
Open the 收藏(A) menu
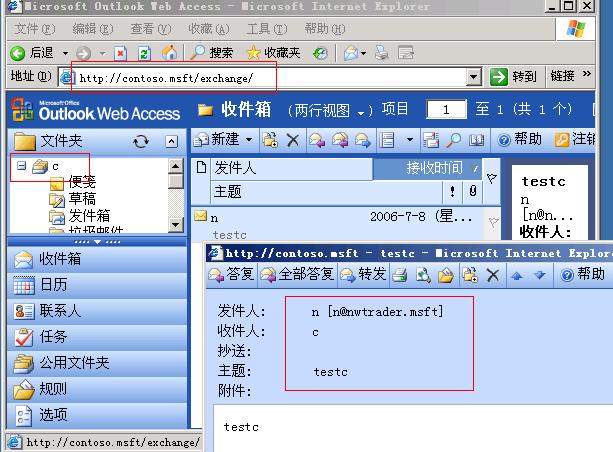pyautogui.click(x=208, y=29)
